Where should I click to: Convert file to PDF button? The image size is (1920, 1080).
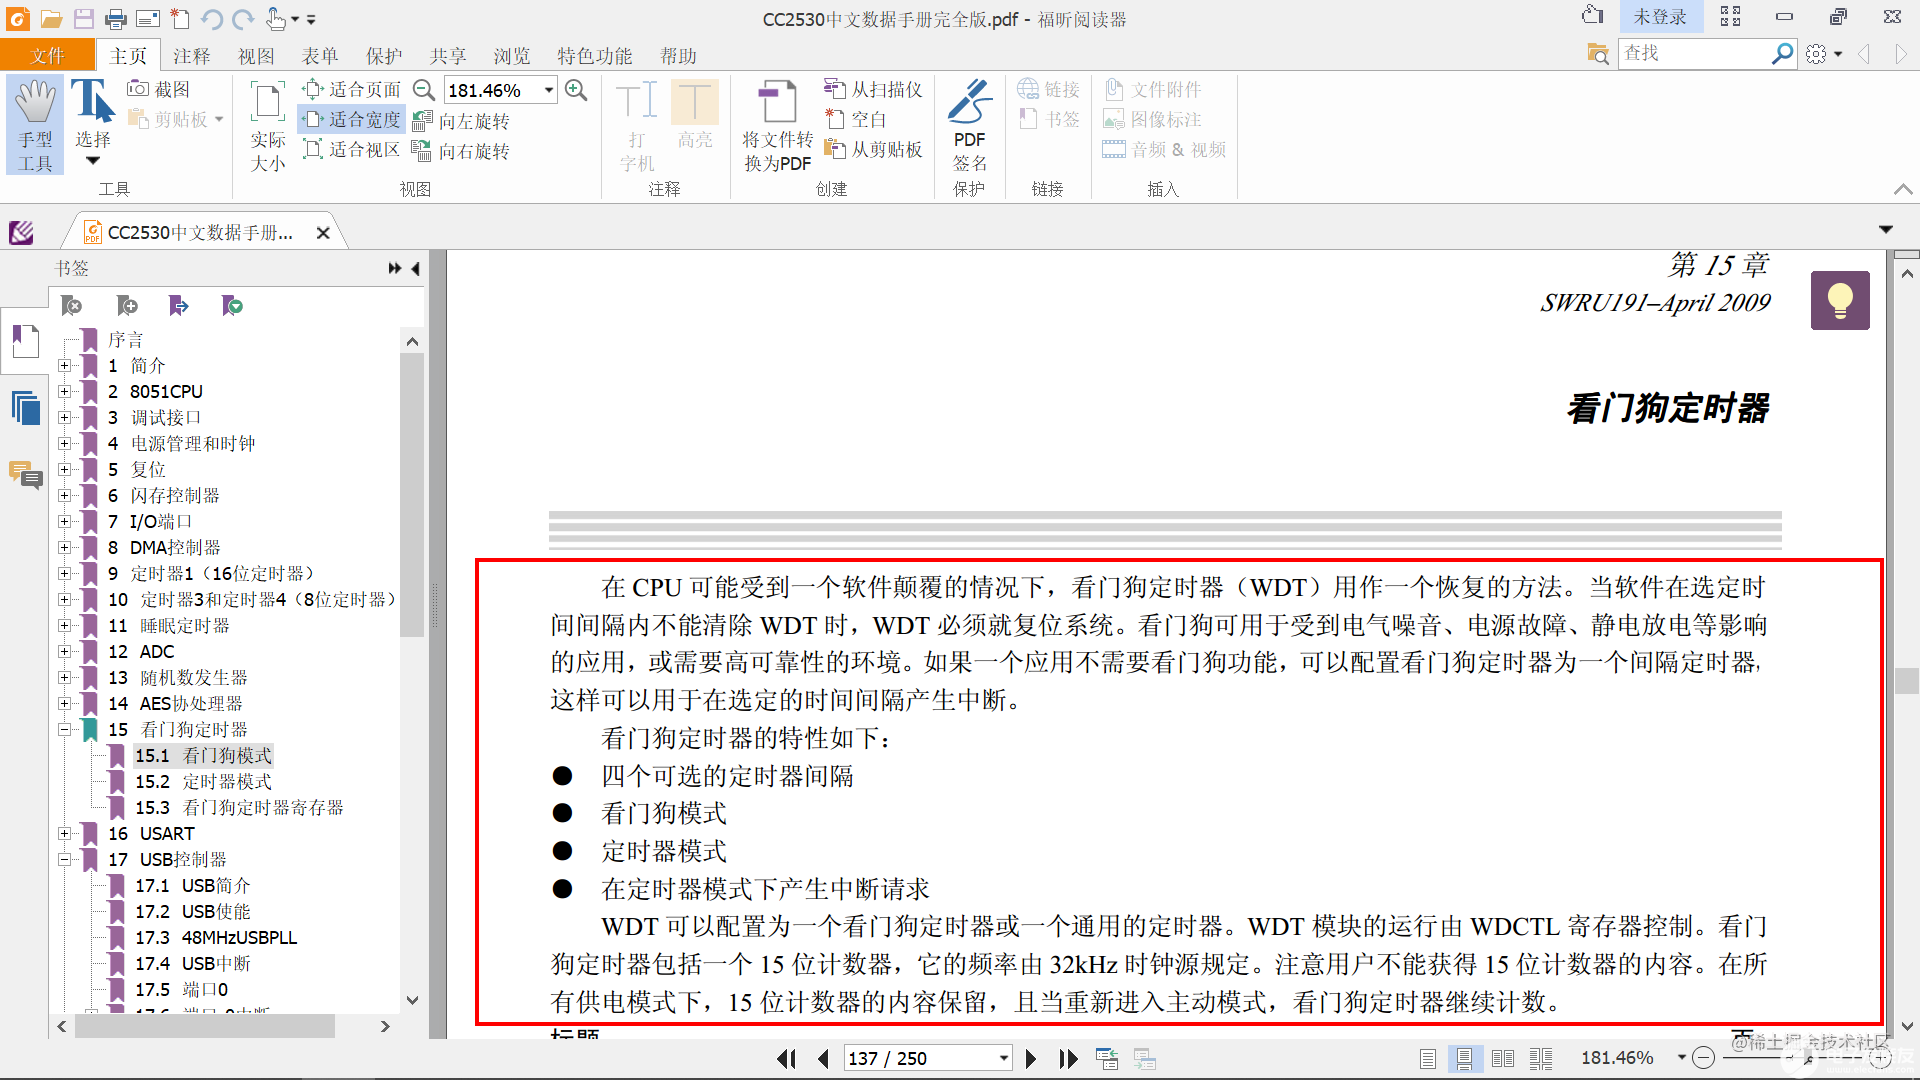coord(777,125)
